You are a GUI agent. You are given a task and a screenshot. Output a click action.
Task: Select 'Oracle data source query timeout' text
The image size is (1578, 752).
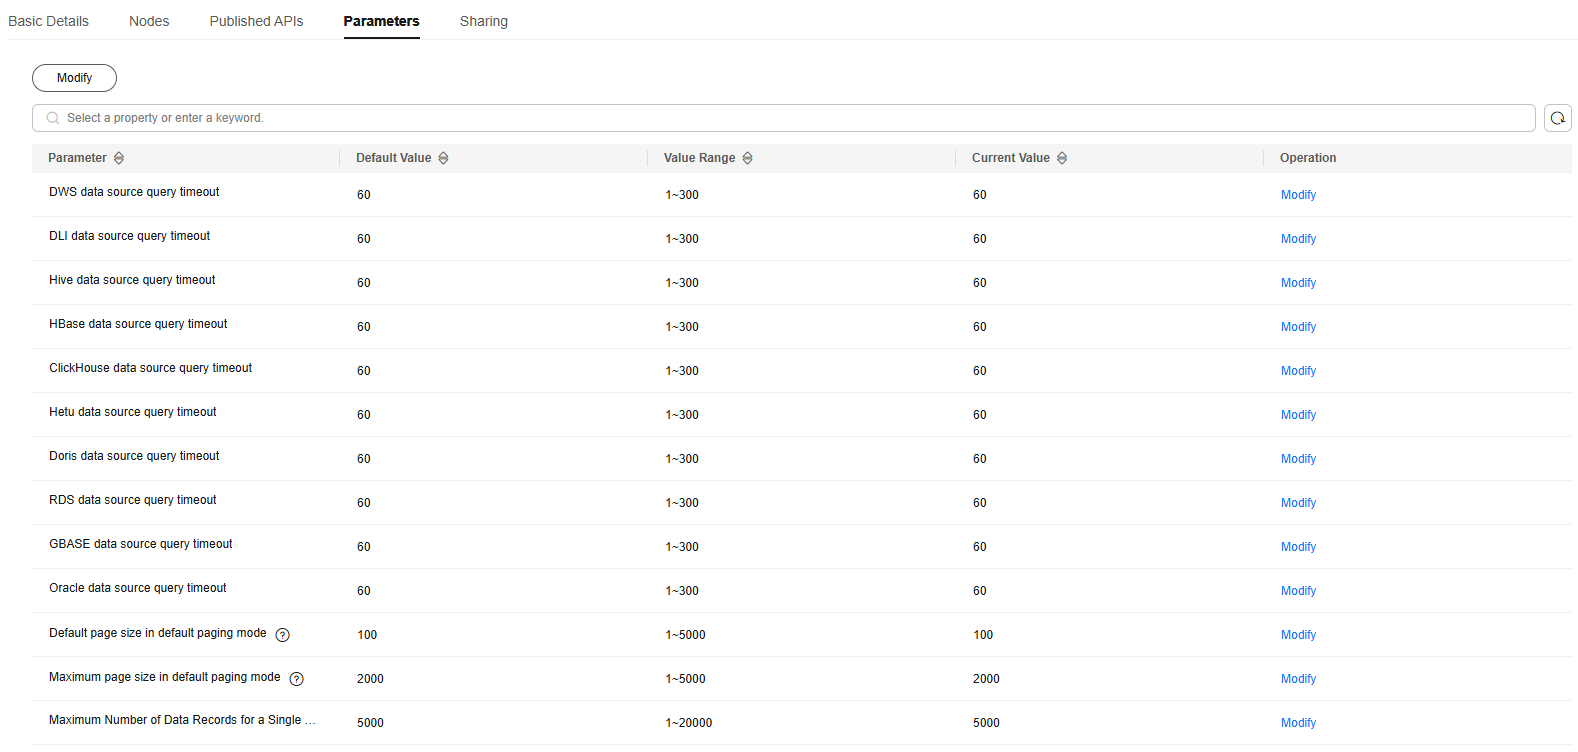click(138, 588)
